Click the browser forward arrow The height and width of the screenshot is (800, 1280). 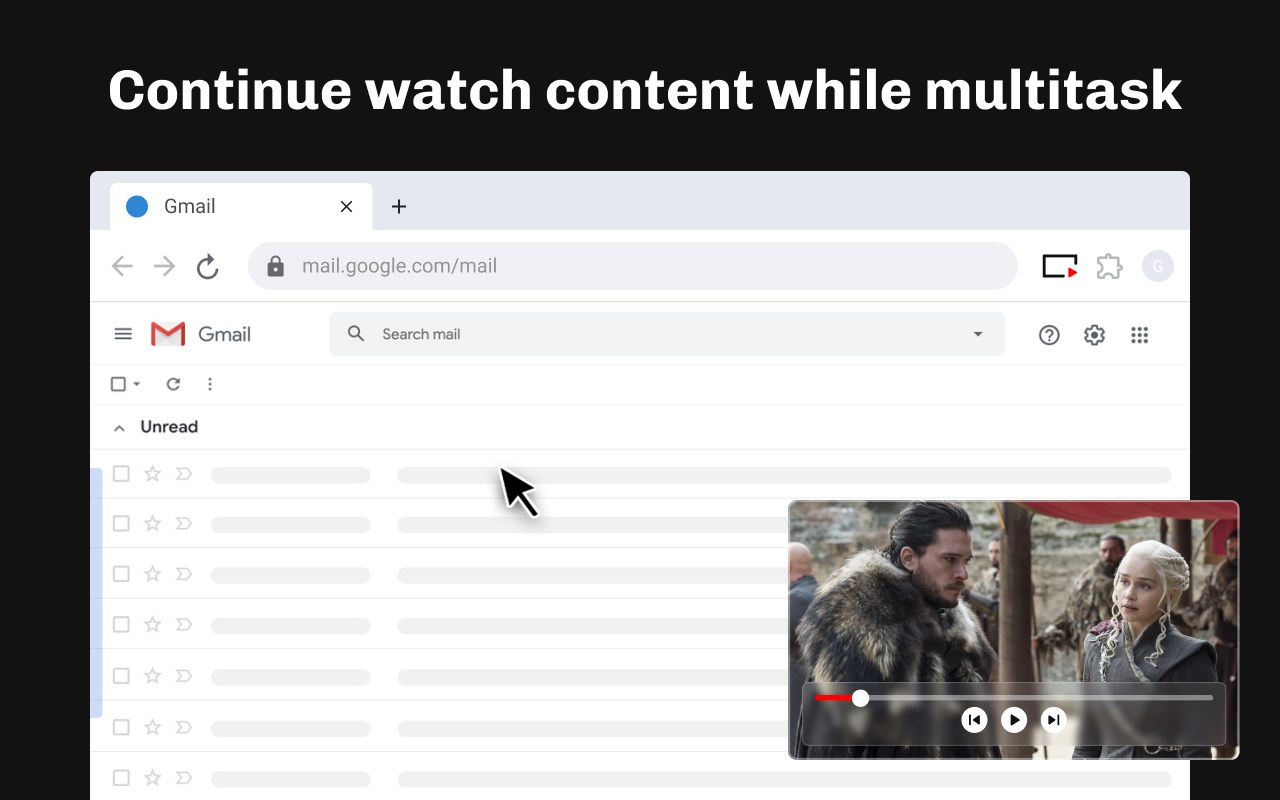(x=164, y=266)
